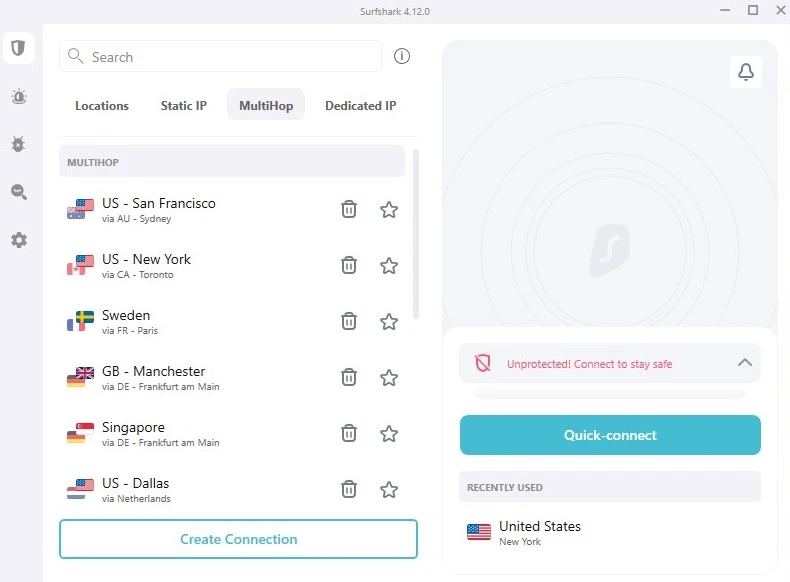Star the GB - Manchester connection
Viewport: 790px width, 582px height.
[x=389, y=377]
